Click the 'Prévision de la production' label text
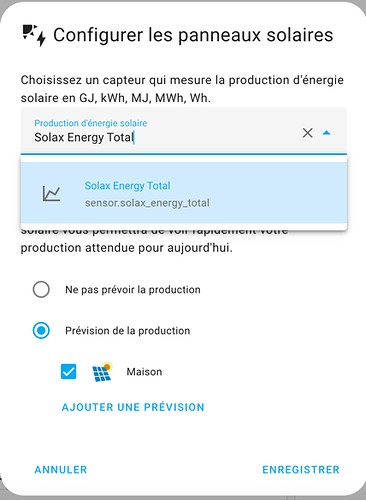The height and width of the screenshot is (500, 366). coord(128,331)
